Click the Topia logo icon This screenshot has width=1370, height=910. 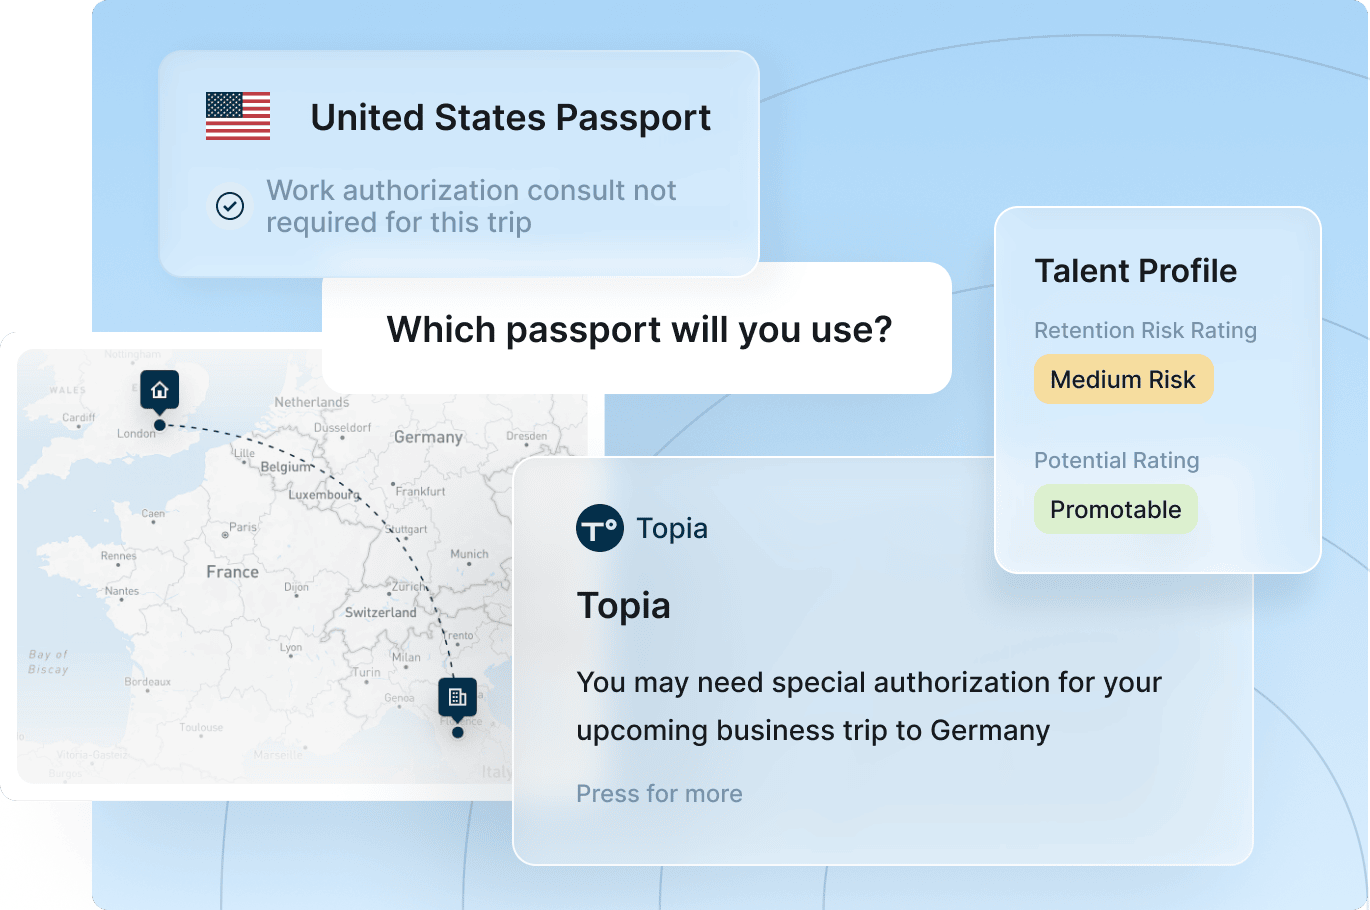pyautogui.click(x=600, y=529)
